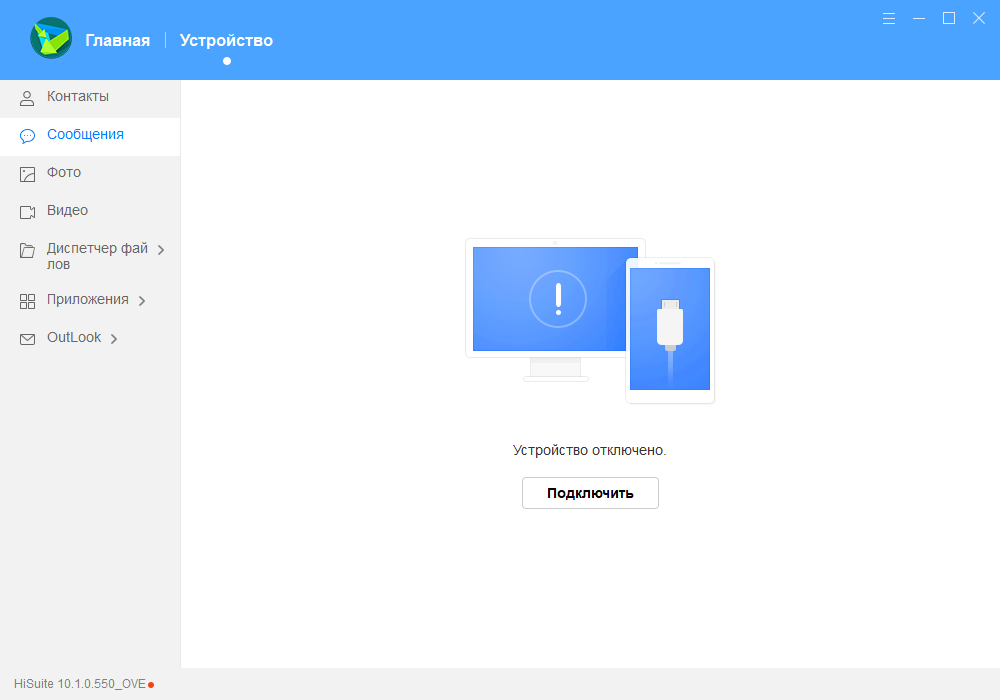Open the Контакты person icon
Screen dimensions: 1000x700
tap(27, 98)
